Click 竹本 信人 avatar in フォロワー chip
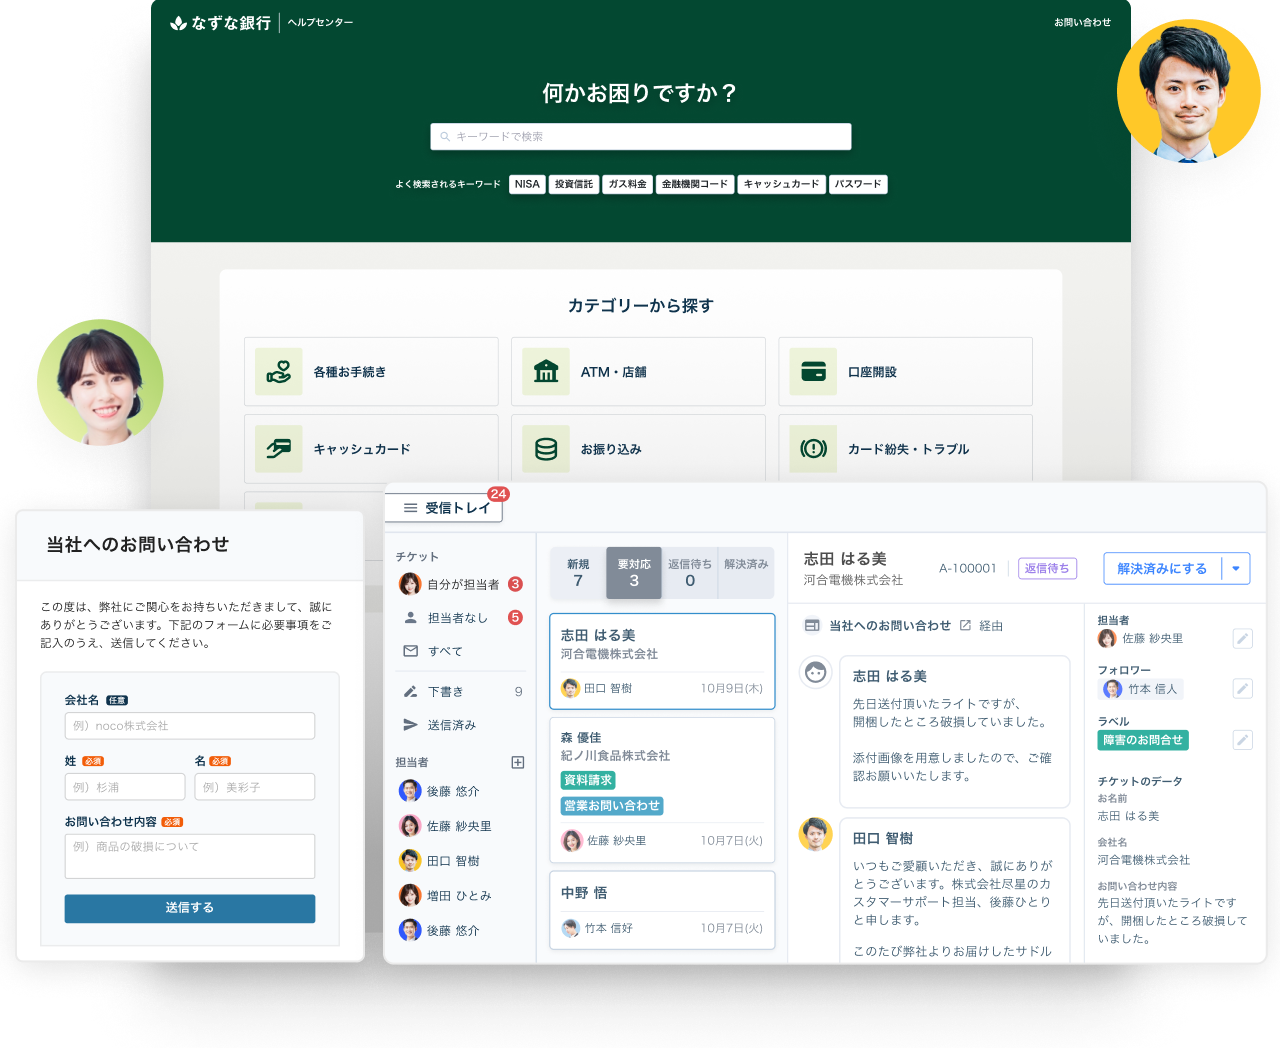Image resolution: width=1280 pixels, height=1048 pixels. pos(1112,689)
